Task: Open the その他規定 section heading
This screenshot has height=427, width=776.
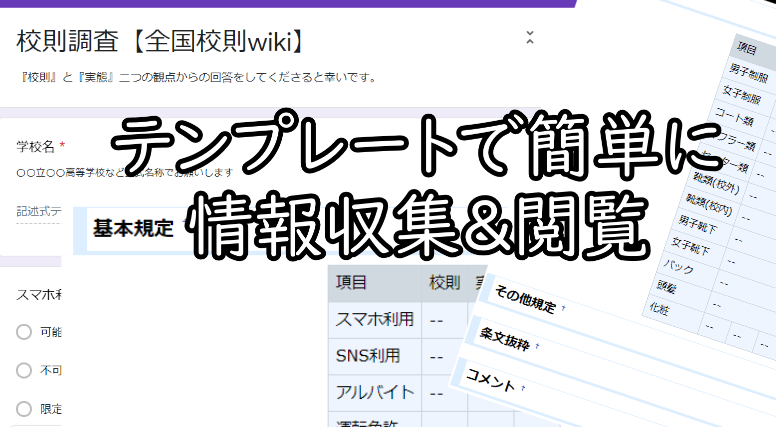Action: 525,303
